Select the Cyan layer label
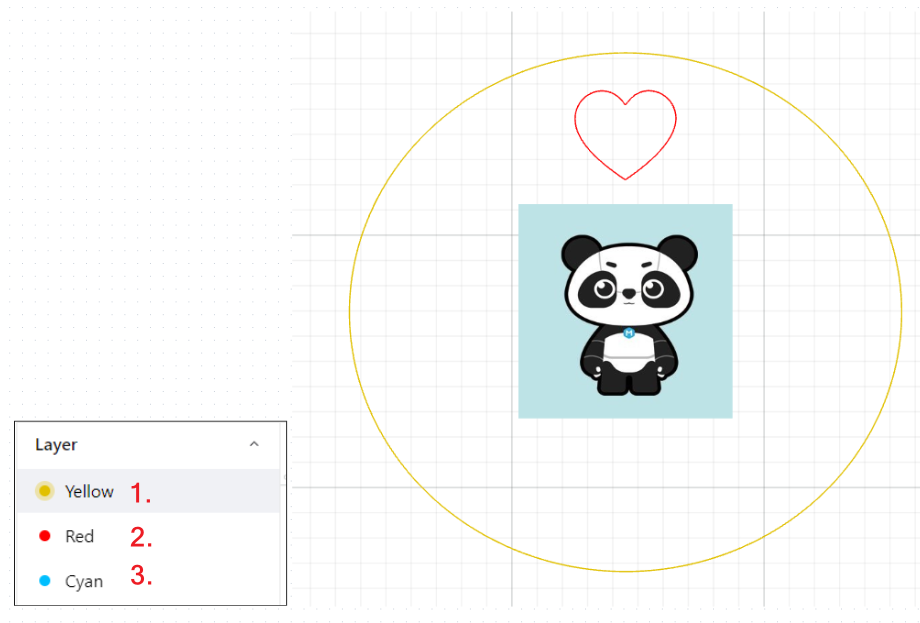Image resolution: width=920 pixels, height=623 pixels. (84, 581)
